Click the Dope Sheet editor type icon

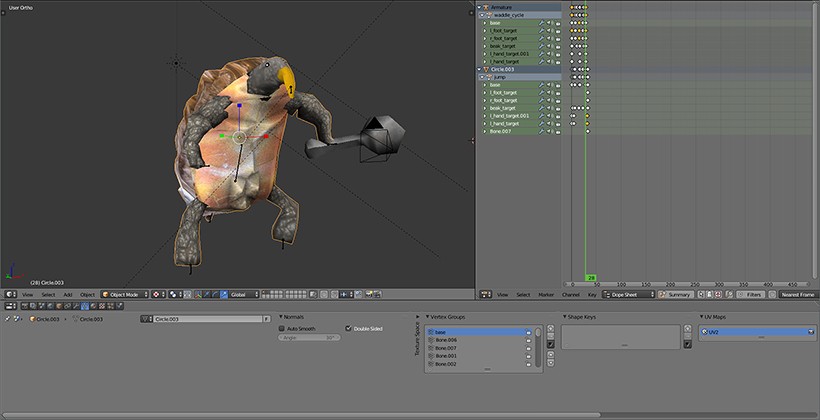pos(486,294)
